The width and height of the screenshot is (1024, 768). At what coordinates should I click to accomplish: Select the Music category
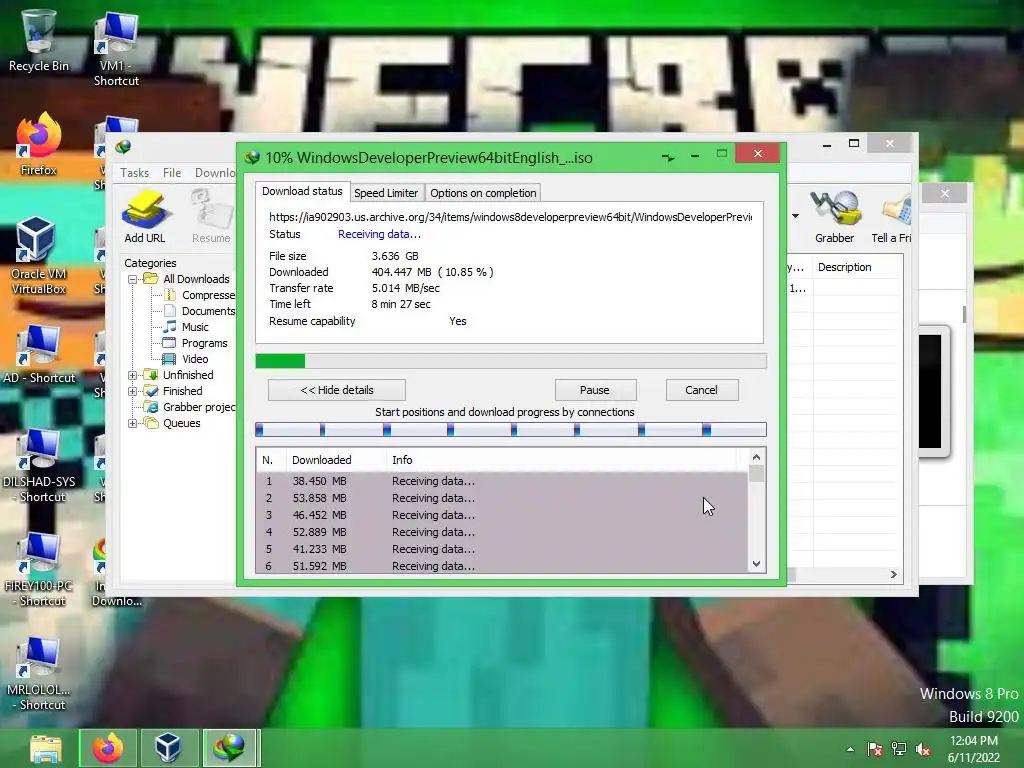(x=187, y=327)
